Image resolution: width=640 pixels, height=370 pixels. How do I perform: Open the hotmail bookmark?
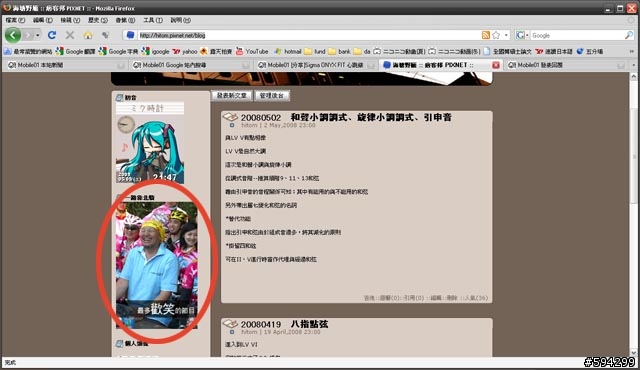coord(288,51)
